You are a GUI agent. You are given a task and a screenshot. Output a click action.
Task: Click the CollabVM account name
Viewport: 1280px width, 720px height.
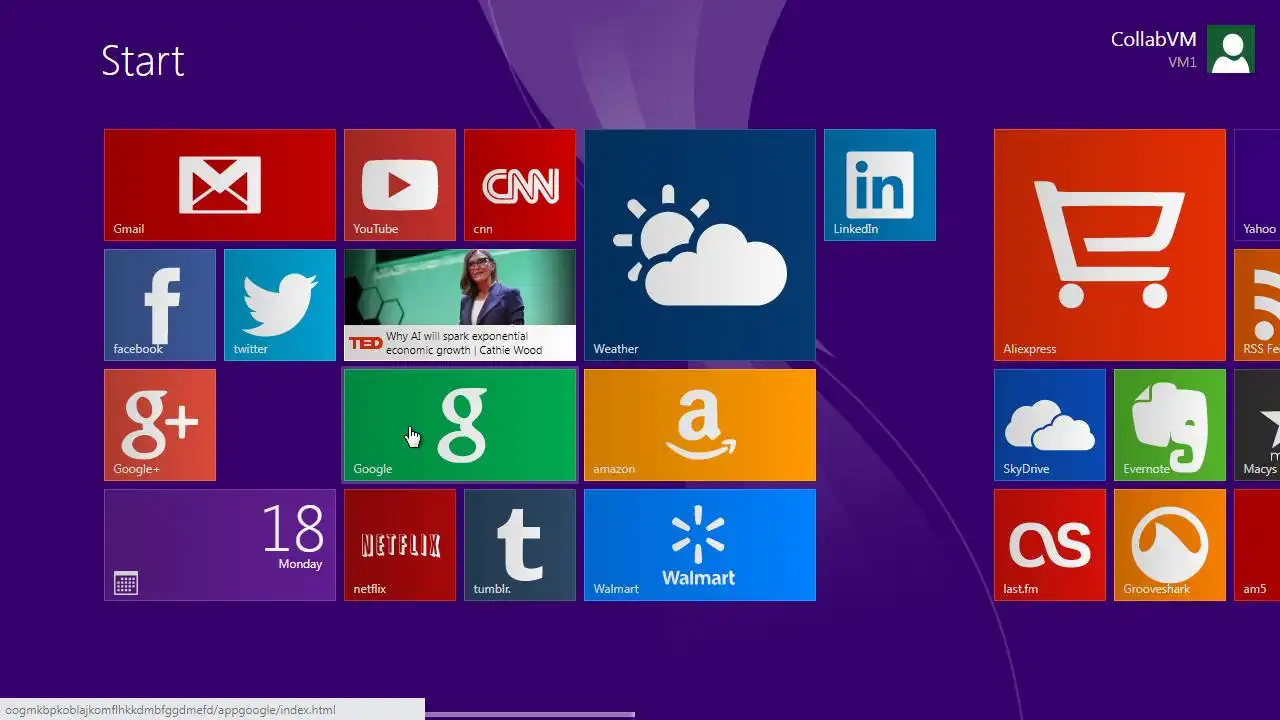1153,39
